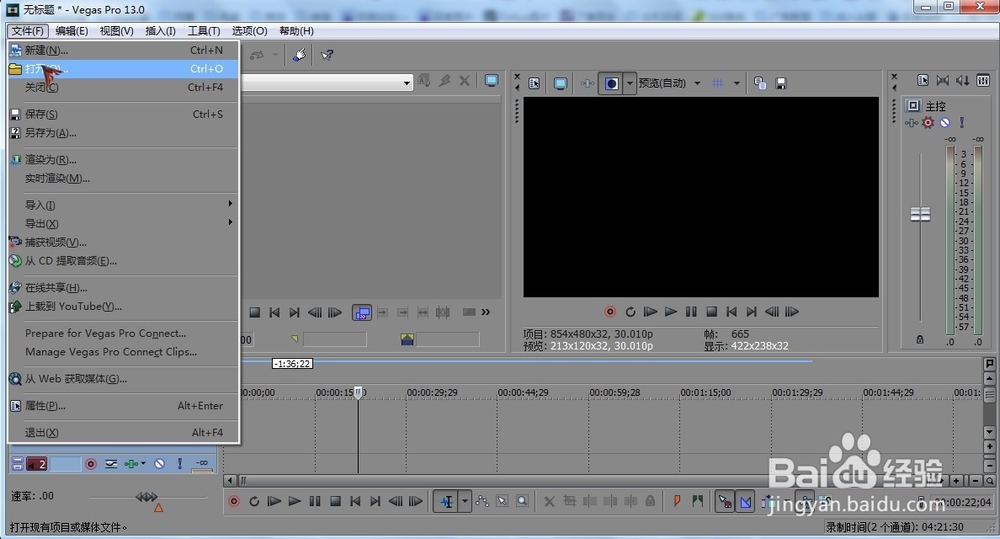The width and height of the screenshot is (1000, 539).
Task: Click Play in the video preview
Action: [670, 312]
